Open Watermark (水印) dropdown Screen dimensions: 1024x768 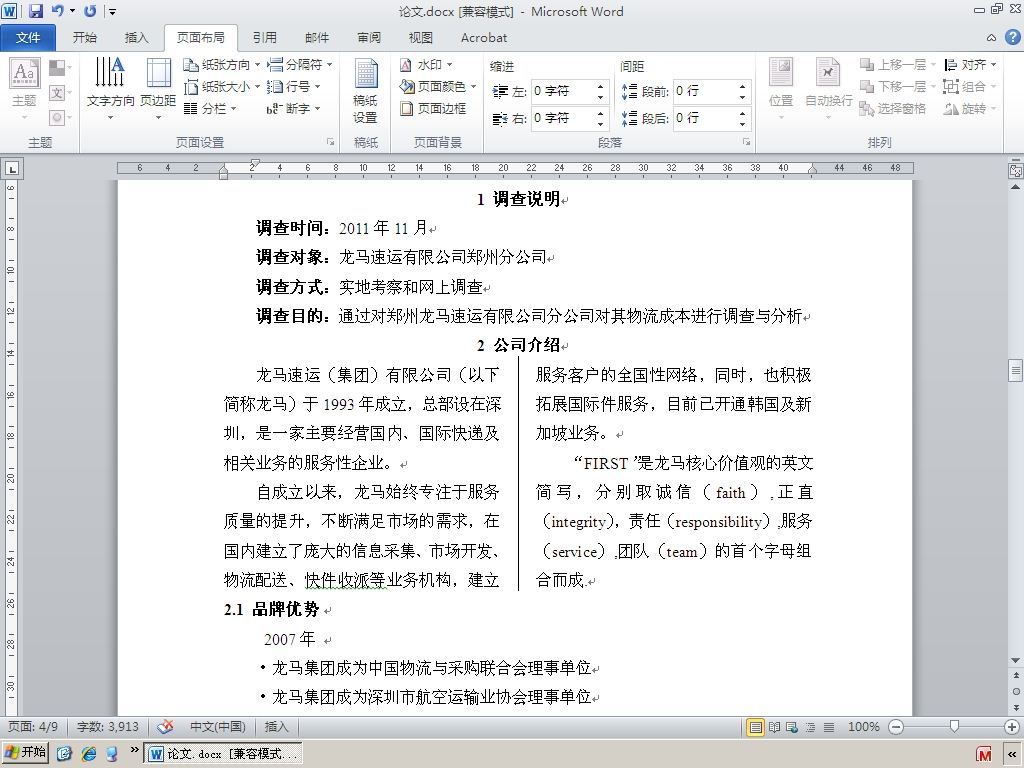(426, 65)
